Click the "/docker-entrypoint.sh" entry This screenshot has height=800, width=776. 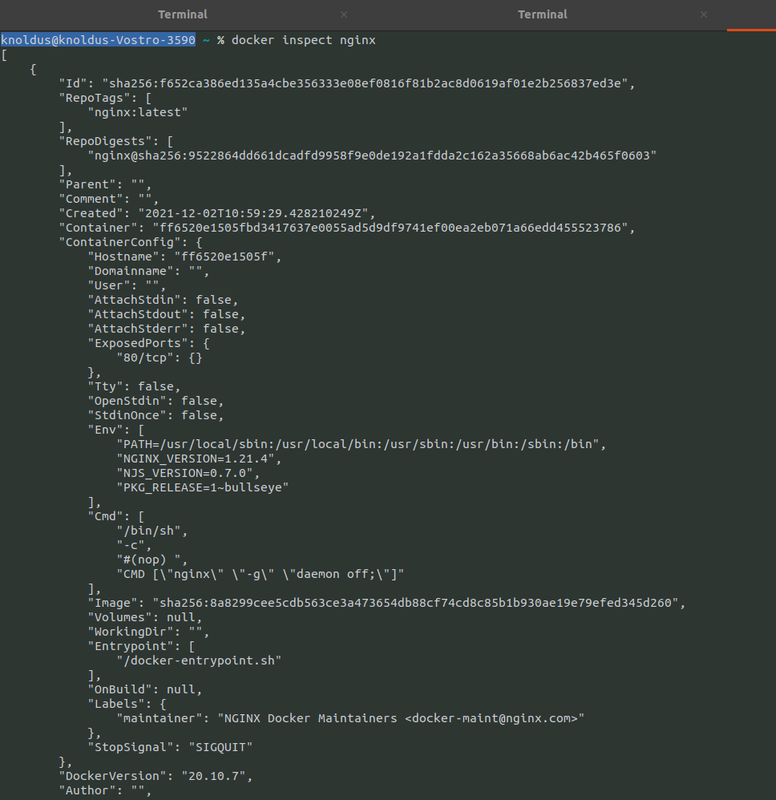point(199,661)
